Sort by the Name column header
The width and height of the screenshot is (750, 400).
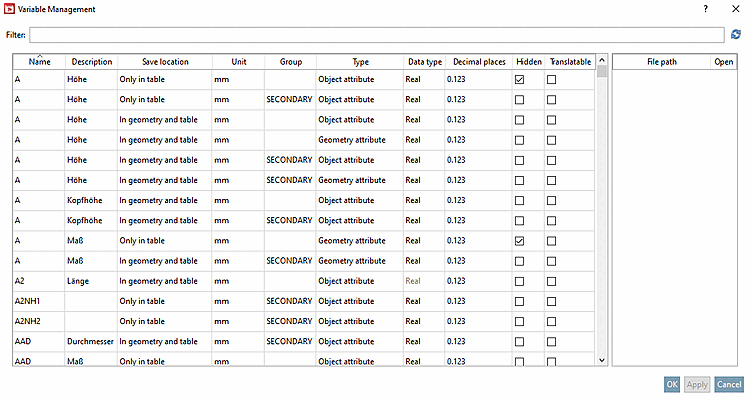[39, 62]
